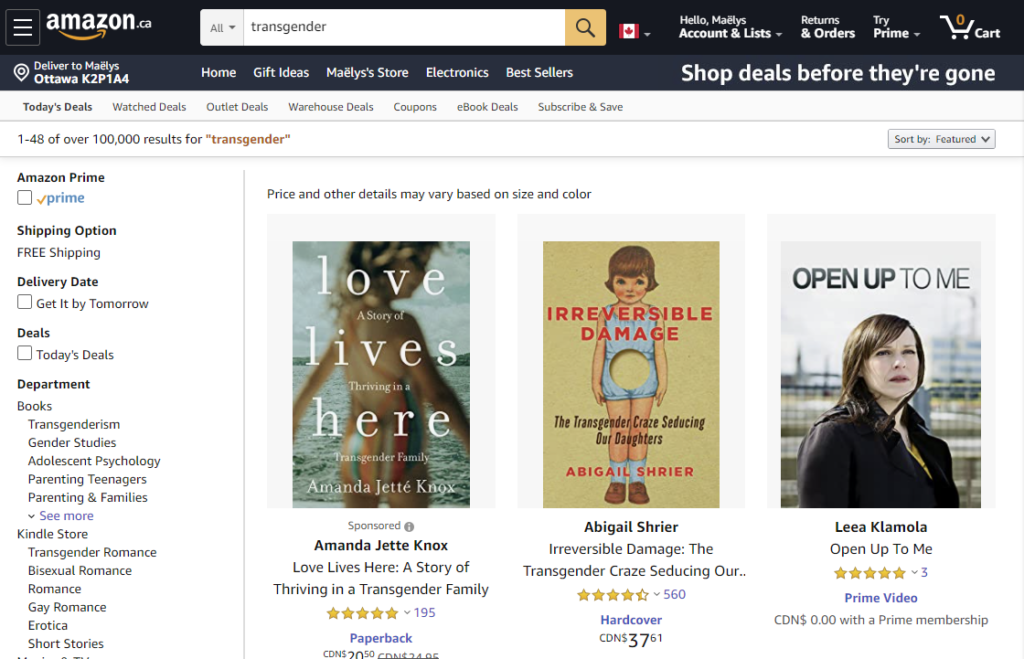This screenshot has height=659, width=1024.
Task: Open the Electronics nav item
Action: coord(457,72)
